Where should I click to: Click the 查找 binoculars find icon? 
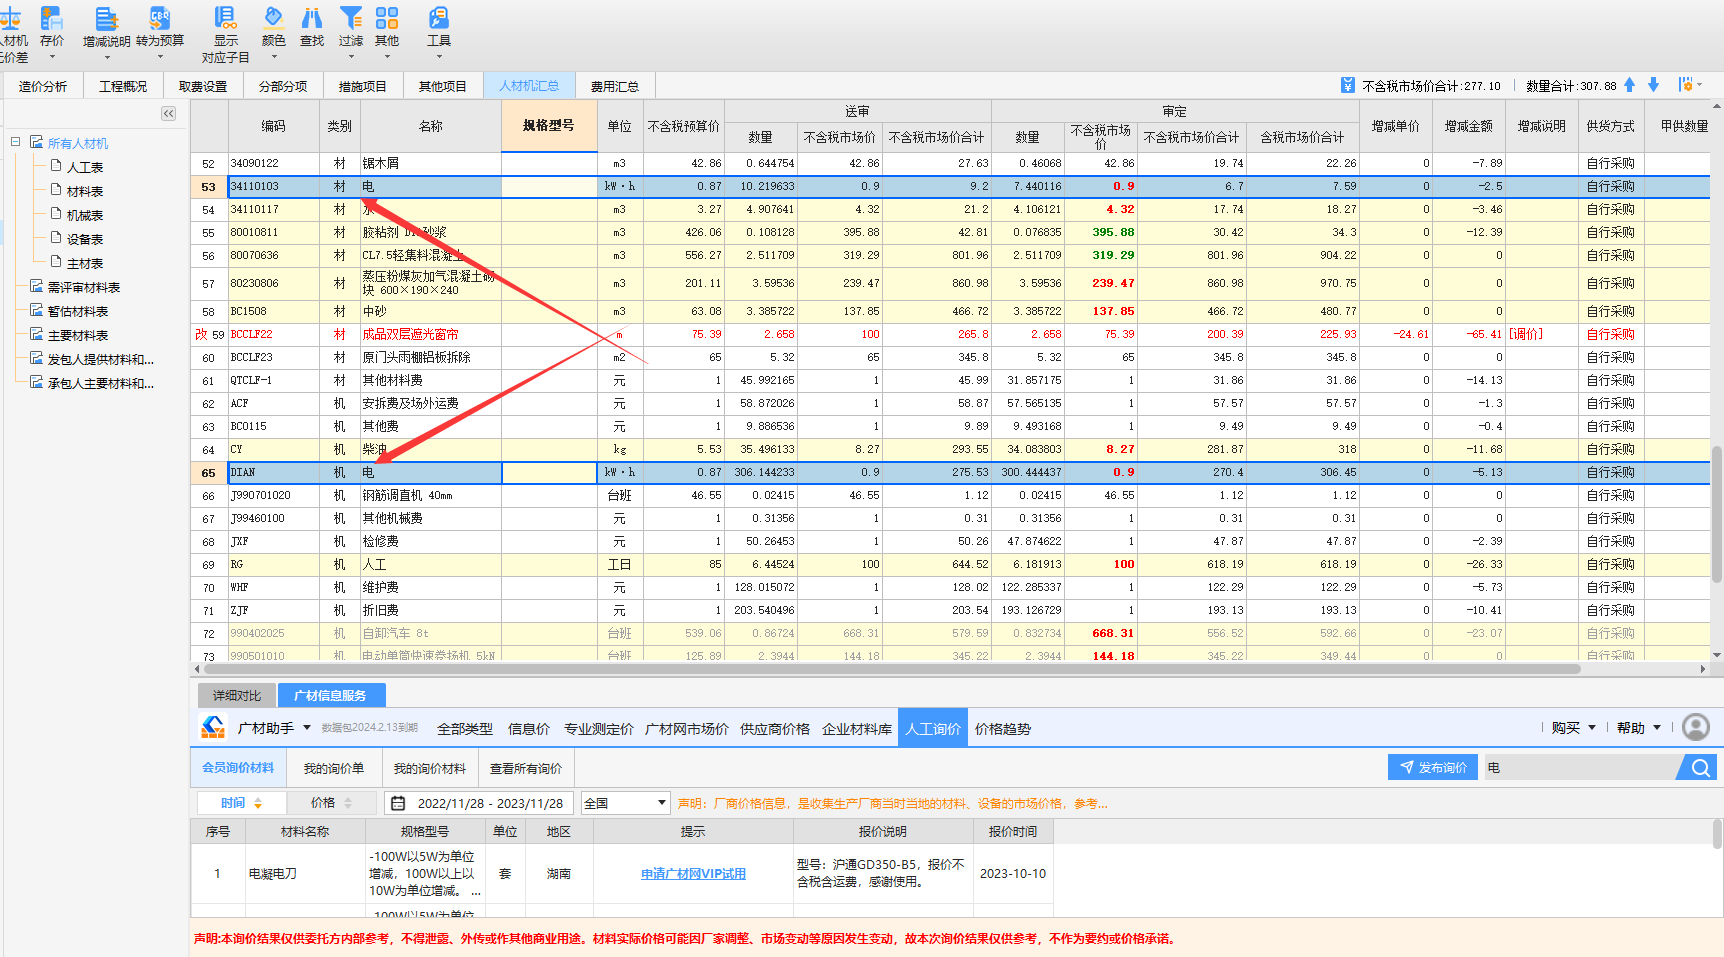coord(312,18)
